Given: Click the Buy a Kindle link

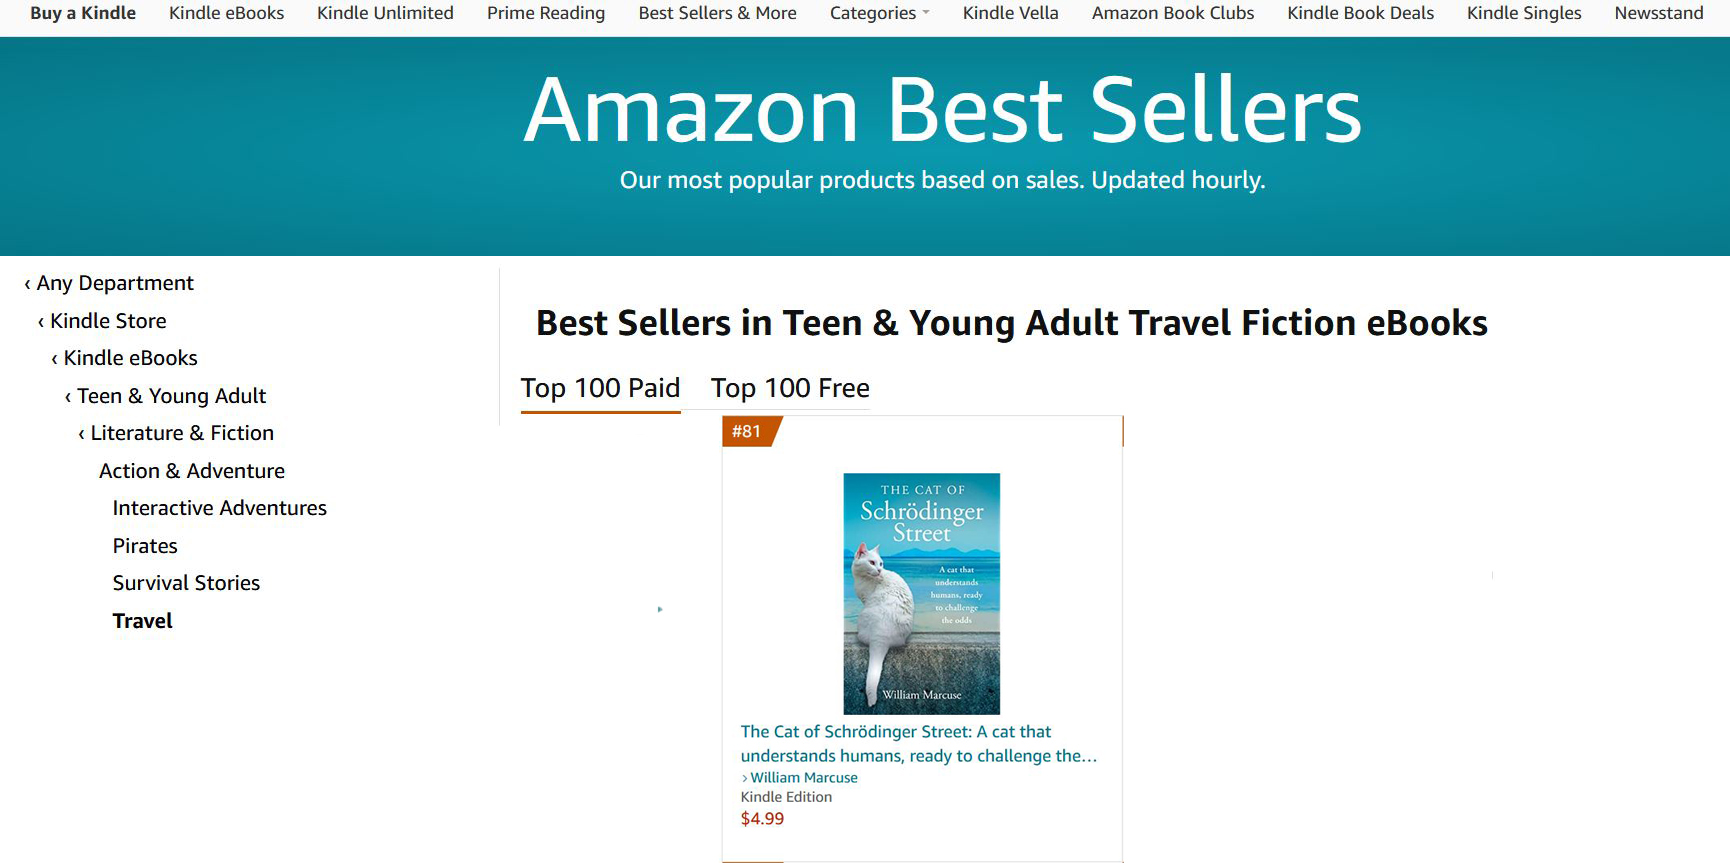Looking at the screenshot, I should (x=83, y=13).
